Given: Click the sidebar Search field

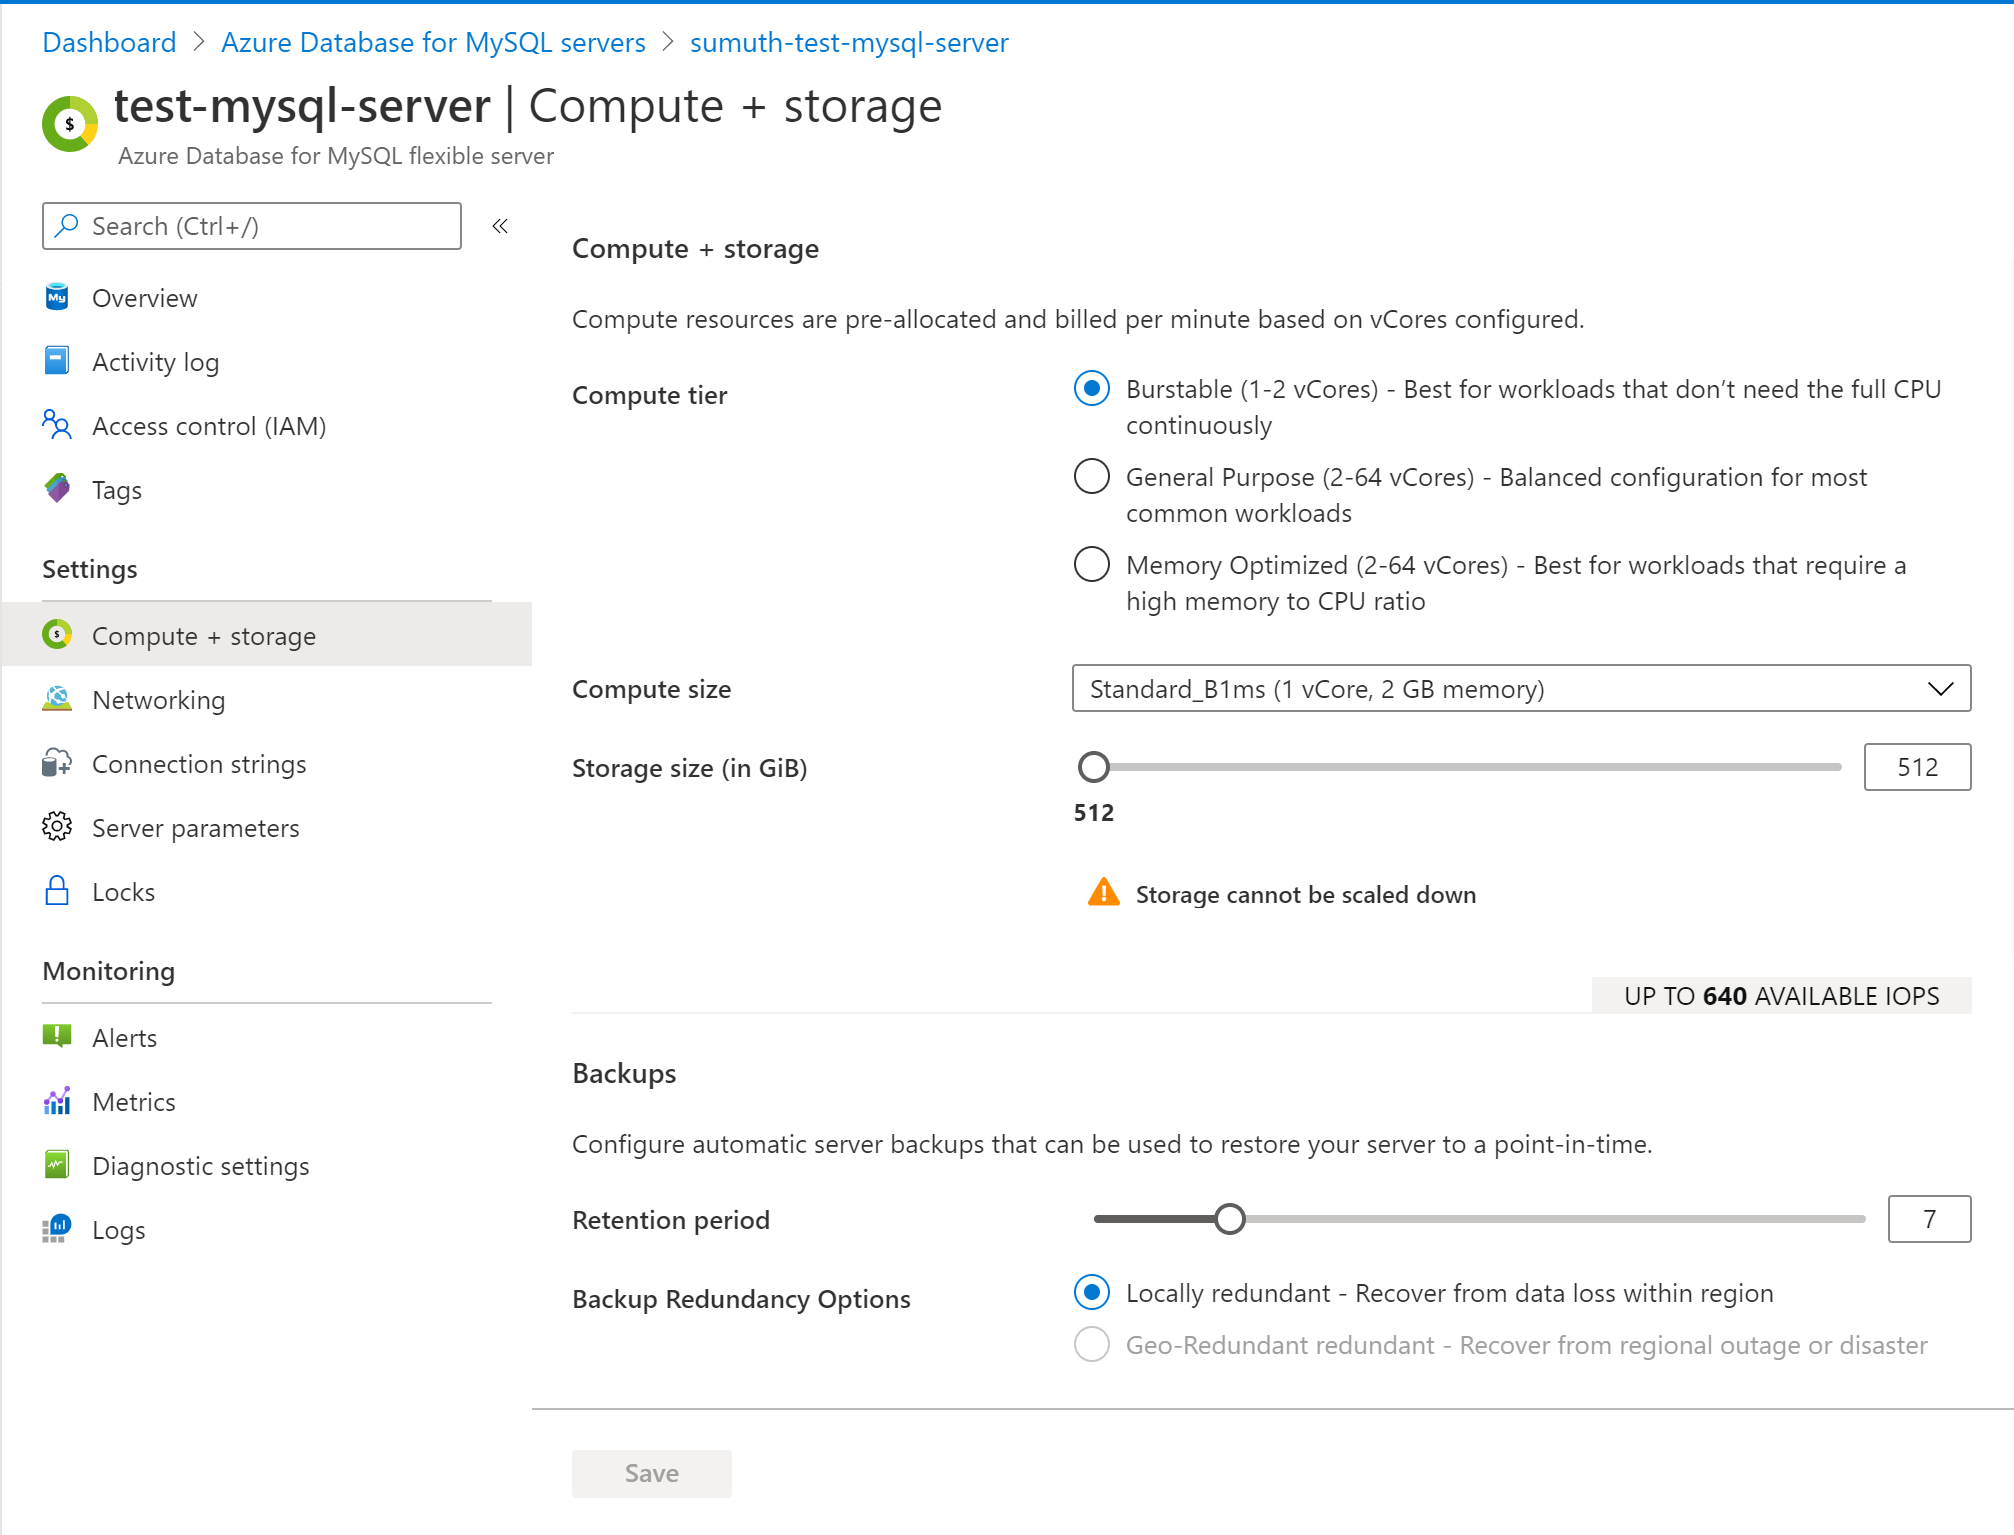Looking at the screenshot, I should pos(252,226).
